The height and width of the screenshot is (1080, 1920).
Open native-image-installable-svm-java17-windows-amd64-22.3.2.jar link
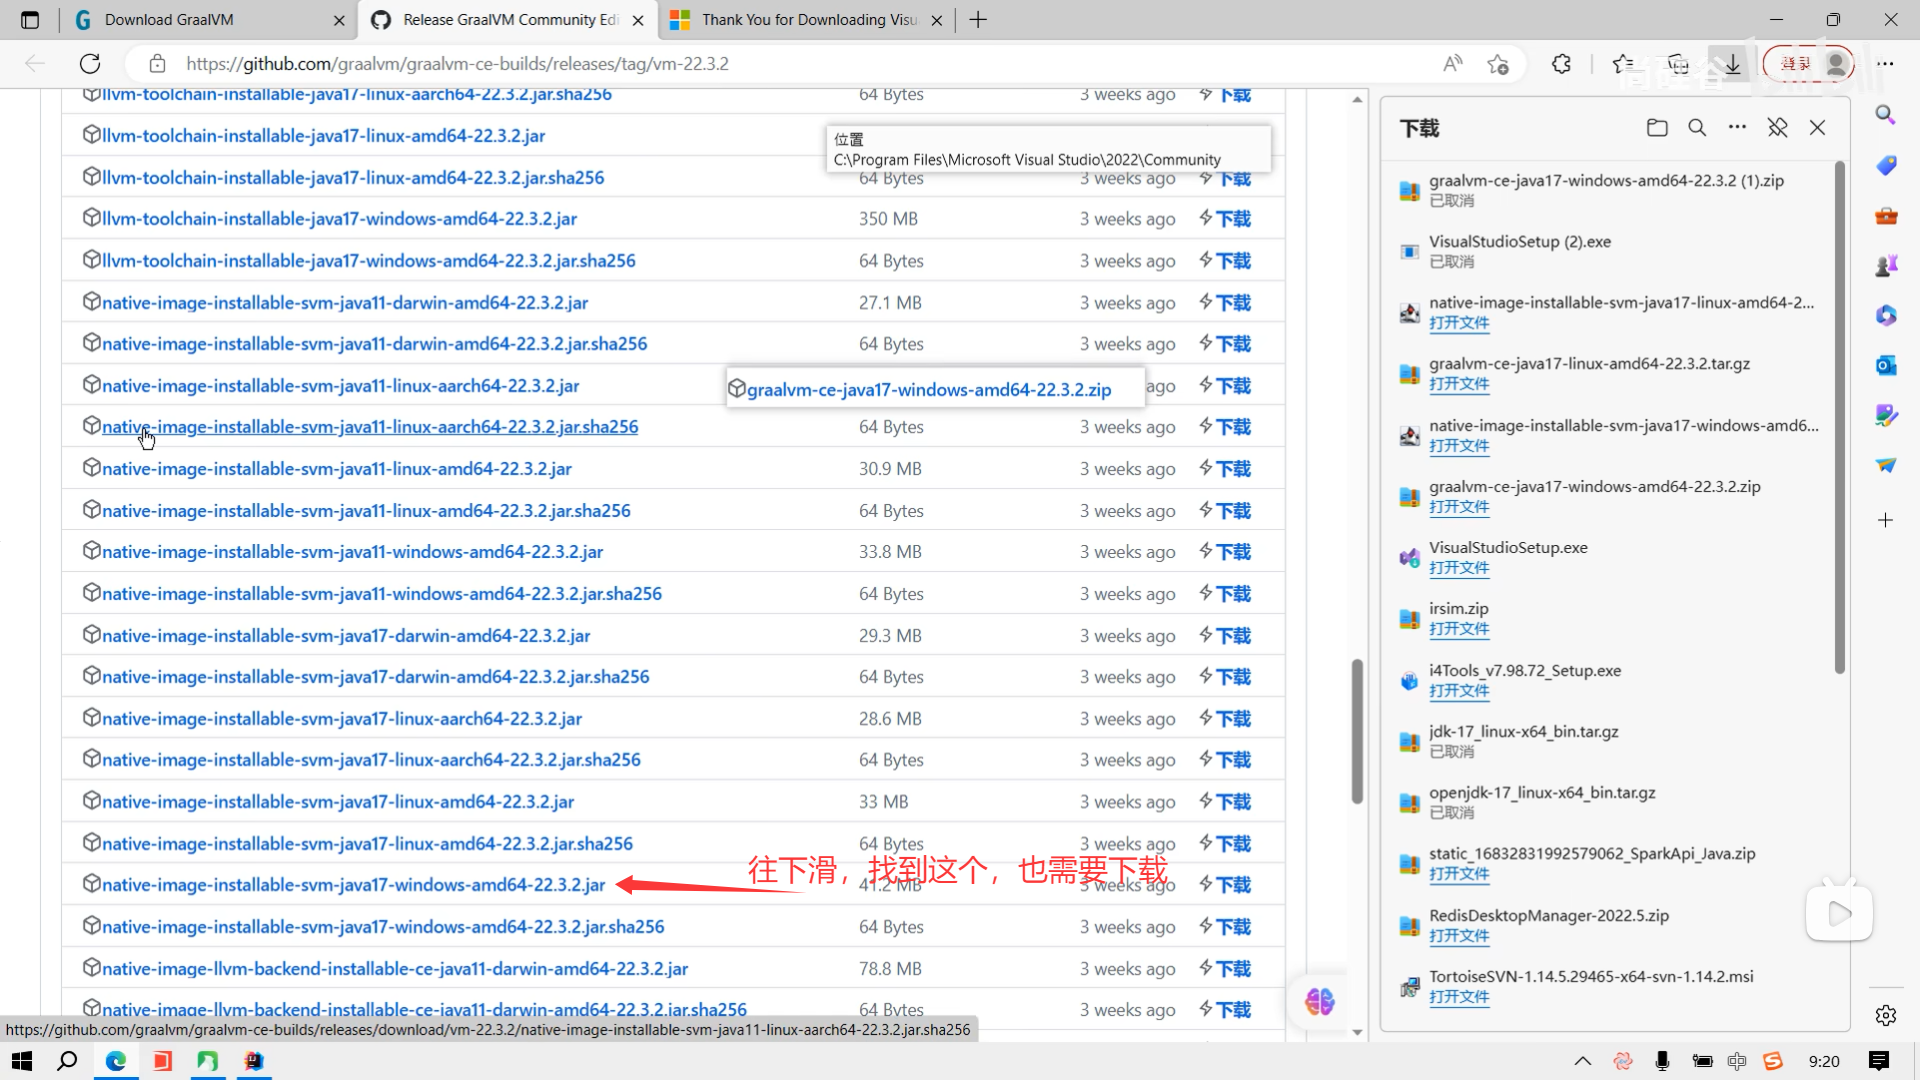(x=354, y=885)
